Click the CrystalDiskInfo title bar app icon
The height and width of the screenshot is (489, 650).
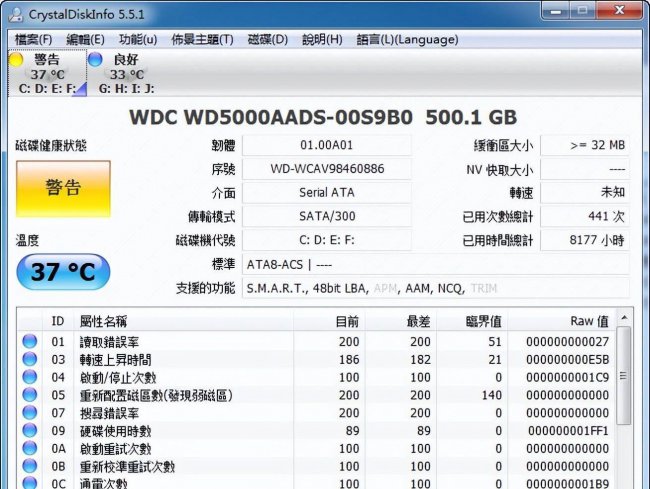(x=15, y=14)
